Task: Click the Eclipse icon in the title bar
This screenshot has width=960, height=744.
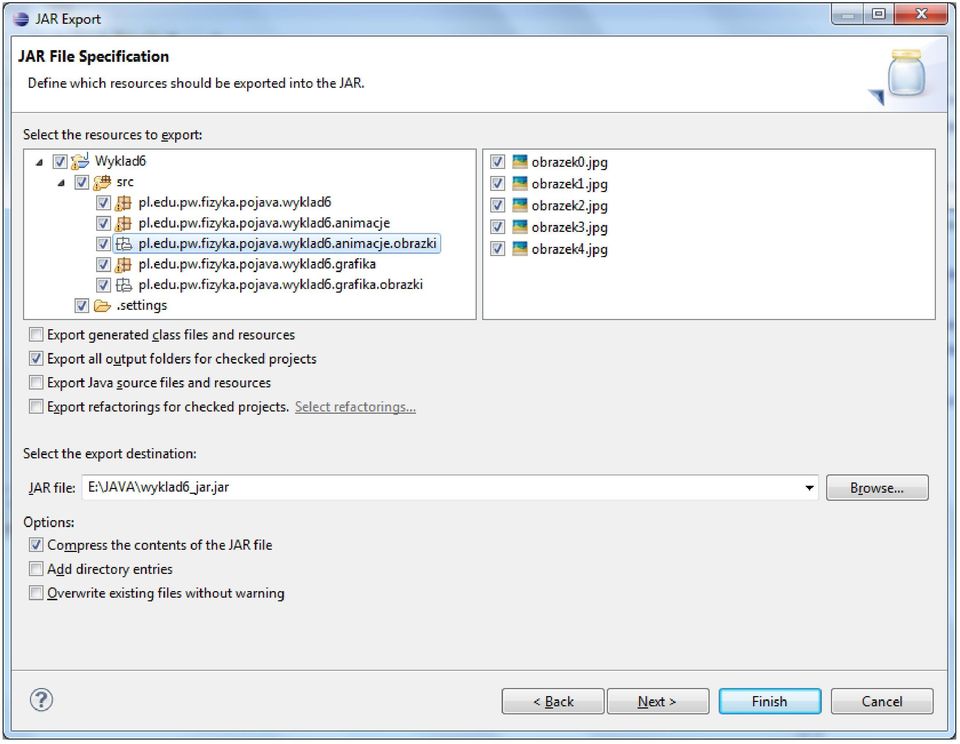Action: point(21,19)
